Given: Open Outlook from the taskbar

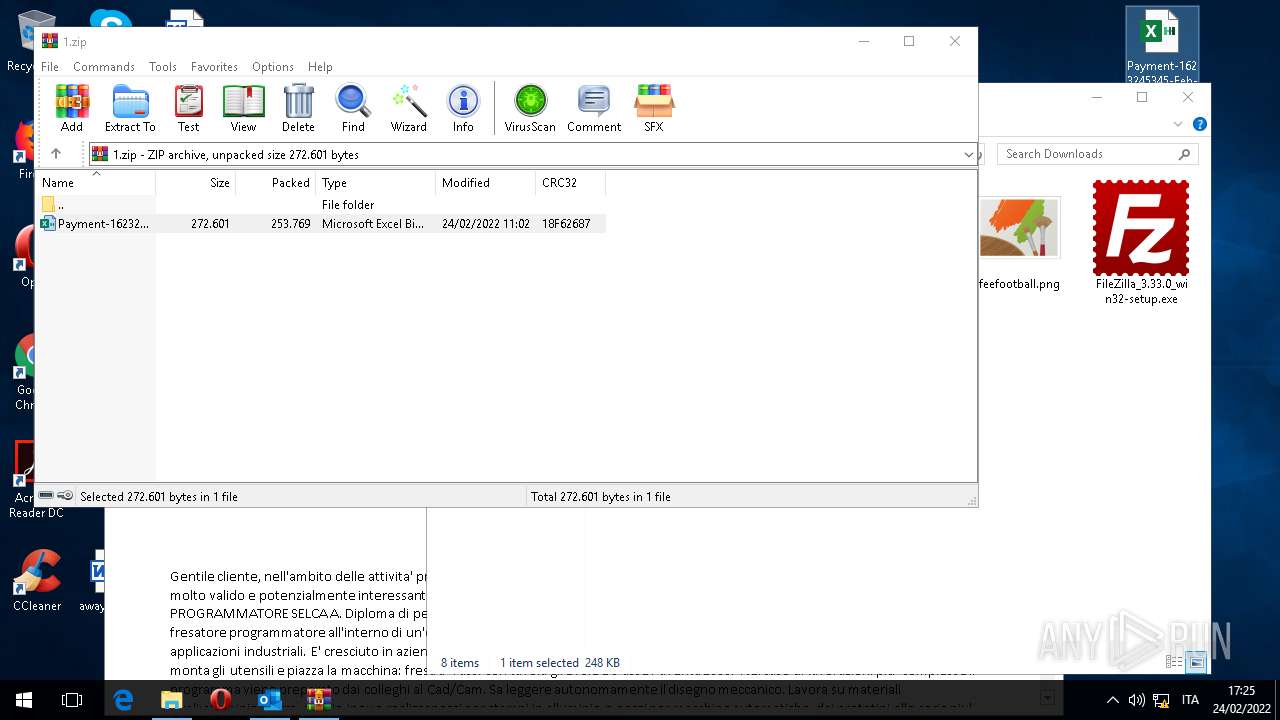Looking at the screenshot, I should click(270, 700).
